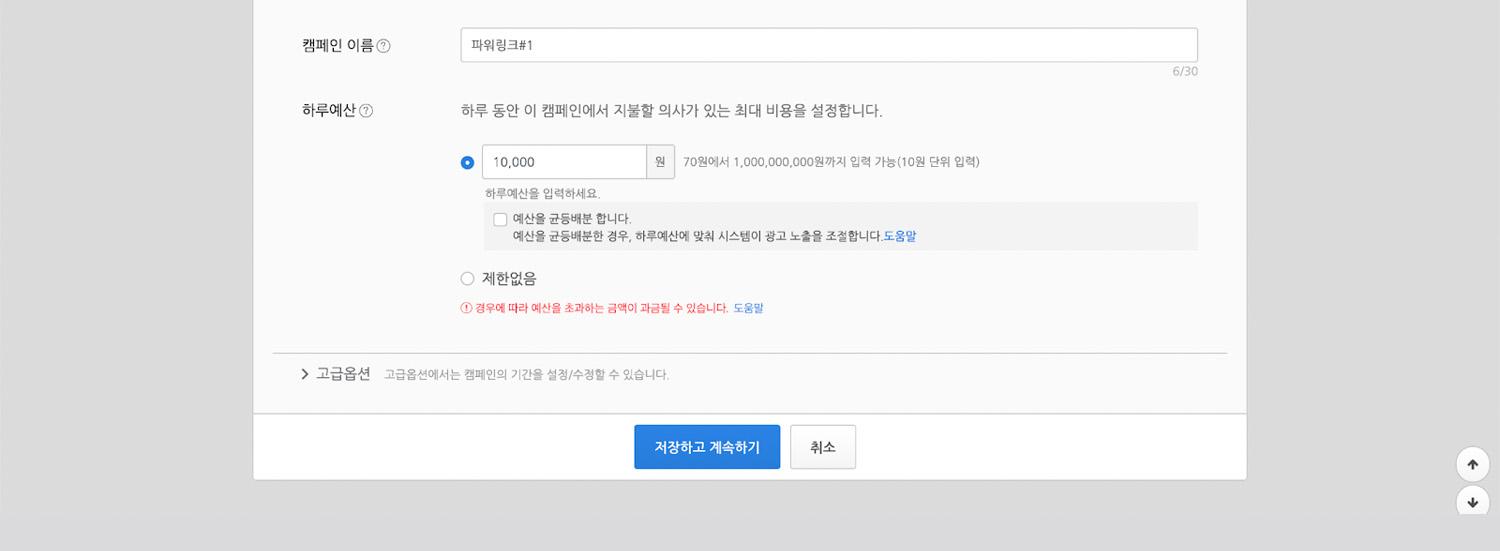Click the 예산을 균등배분 합니다 label text

pos(572,218)
